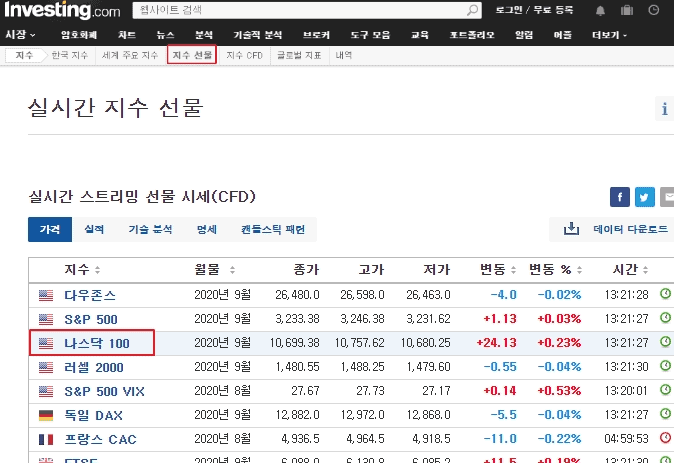
Task: Click green clock icon in S&P 500 row
Action: (665, 318)
